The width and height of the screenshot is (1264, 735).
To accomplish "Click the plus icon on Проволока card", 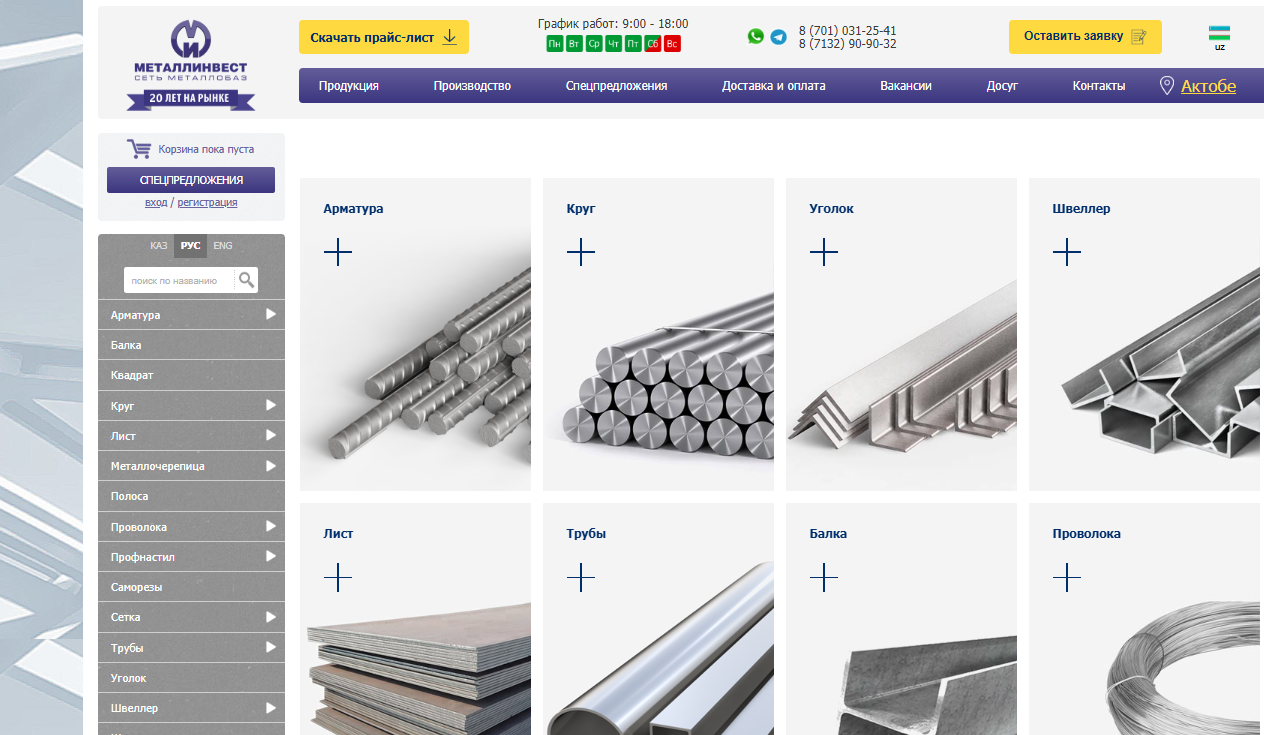I will (x=1067, y=577).
